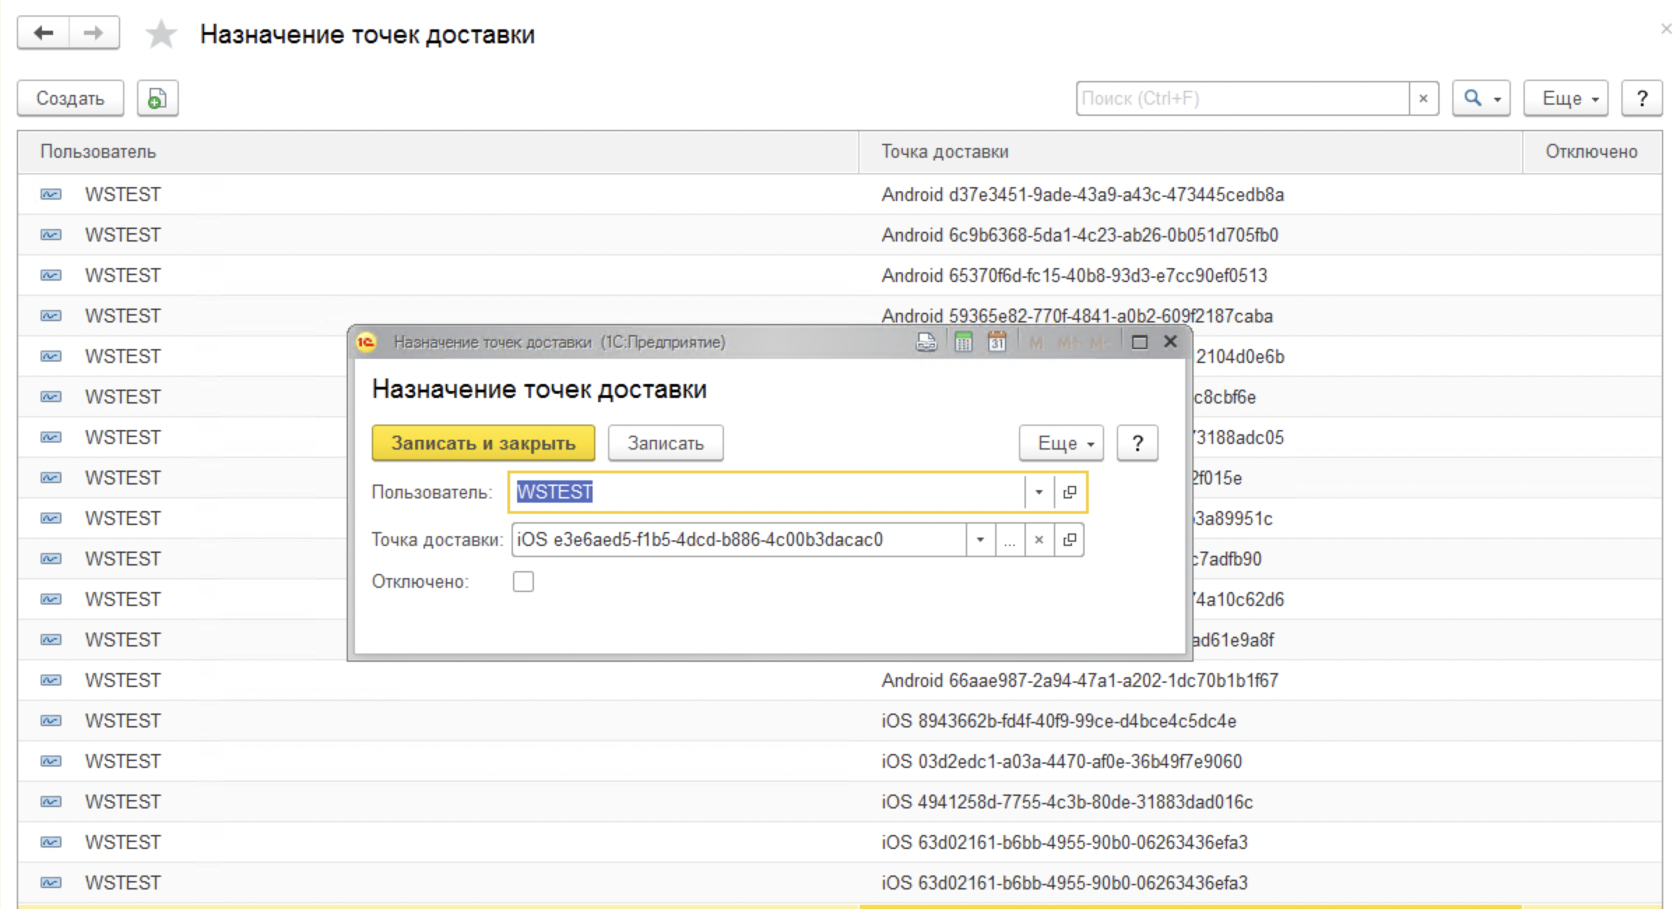Choose Точка доставки via ellipsis button

pos(1010,540)
